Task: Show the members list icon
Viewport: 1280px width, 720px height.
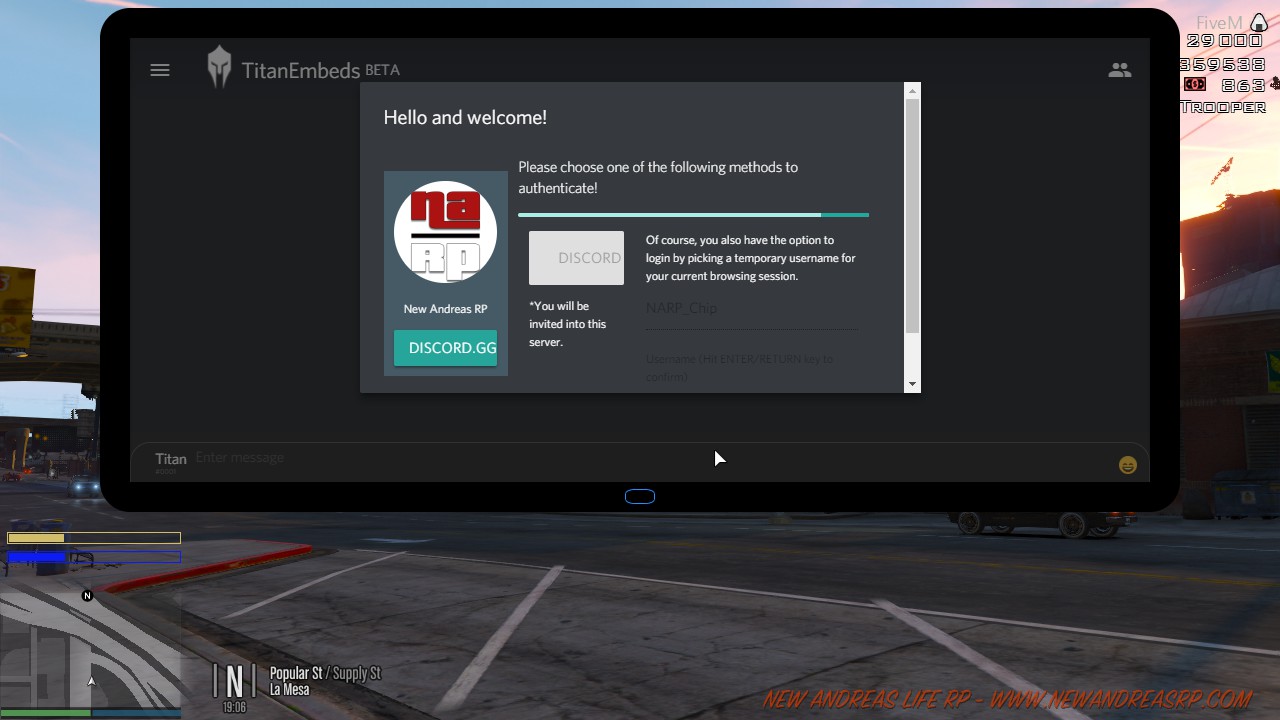Action: (x=1120, y=70)
